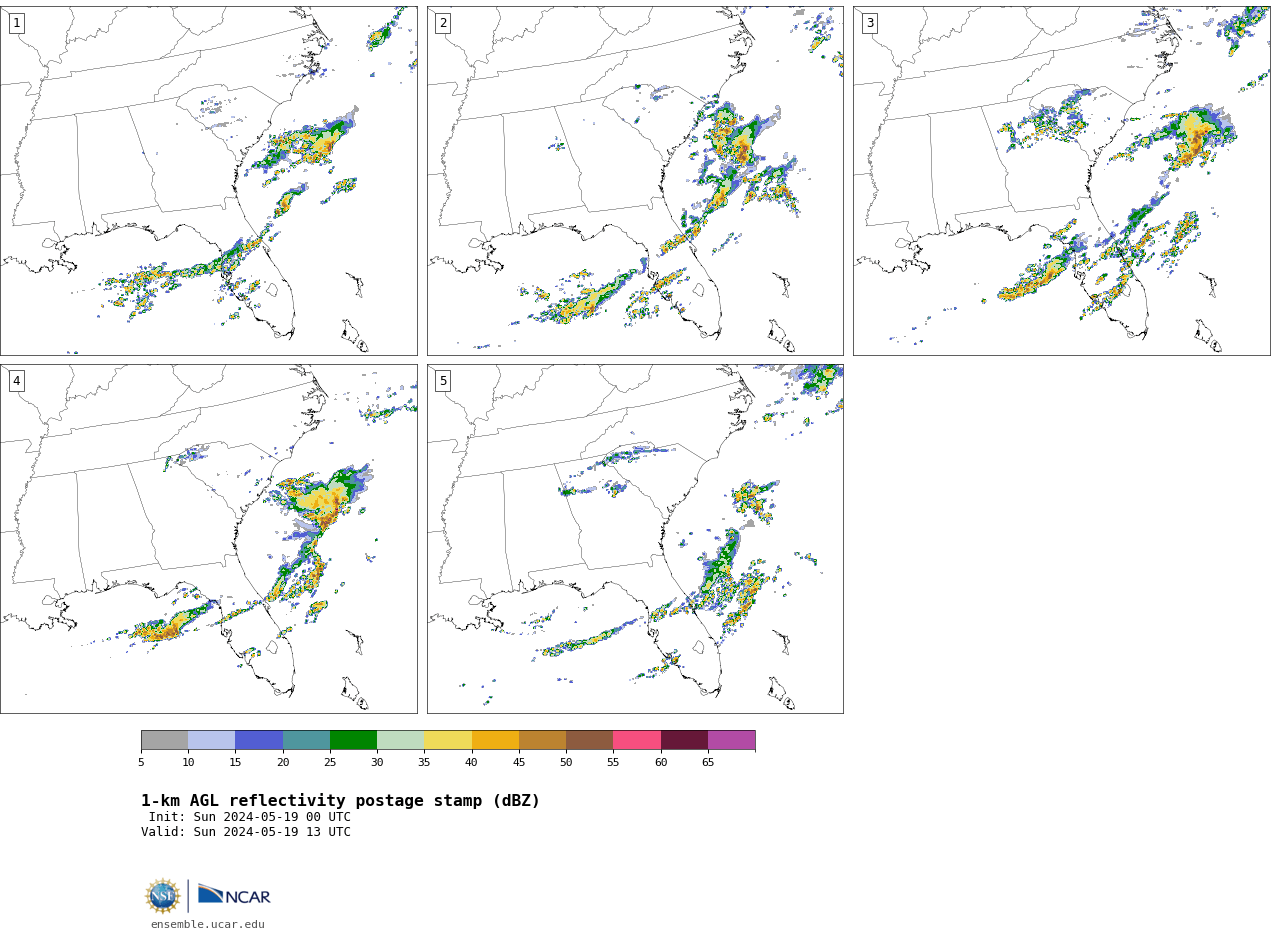Click the pink 55-60 dBZ swatch

pos(637,740)
